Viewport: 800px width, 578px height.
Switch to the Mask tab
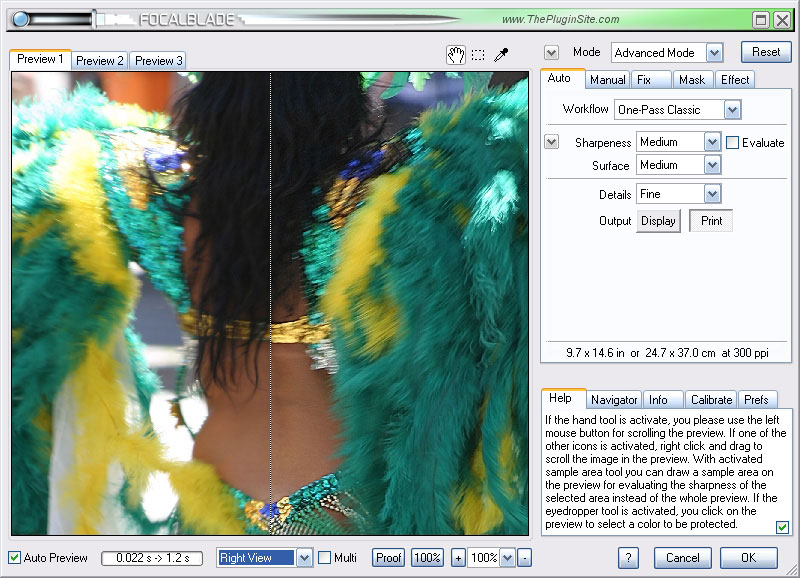point(691,79)
